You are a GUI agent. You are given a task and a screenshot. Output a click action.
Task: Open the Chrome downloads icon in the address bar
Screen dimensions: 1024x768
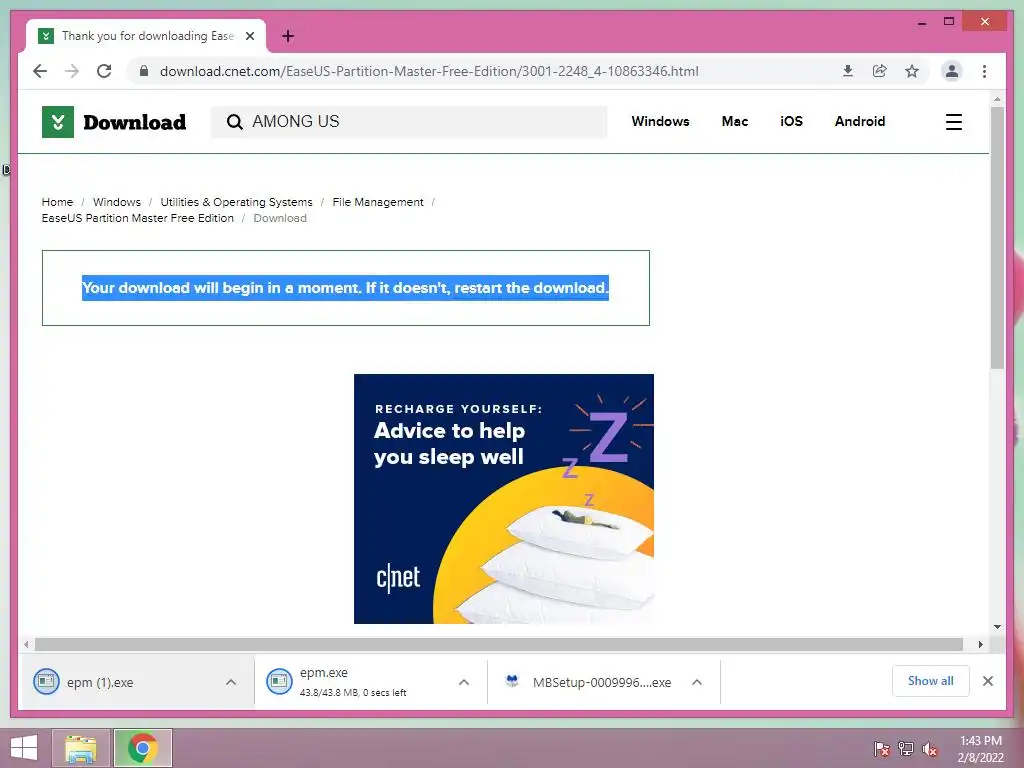pyautogui.click(x=848, y=71)
